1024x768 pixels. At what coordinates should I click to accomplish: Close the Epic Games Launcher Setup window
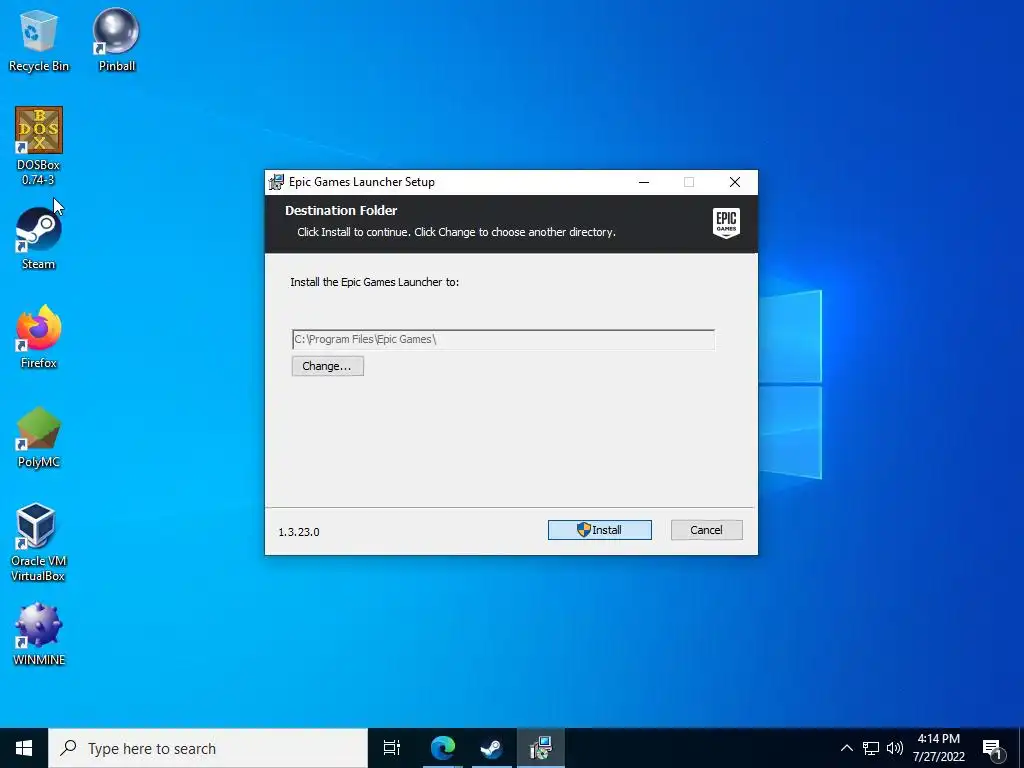(x=735, y=182)
